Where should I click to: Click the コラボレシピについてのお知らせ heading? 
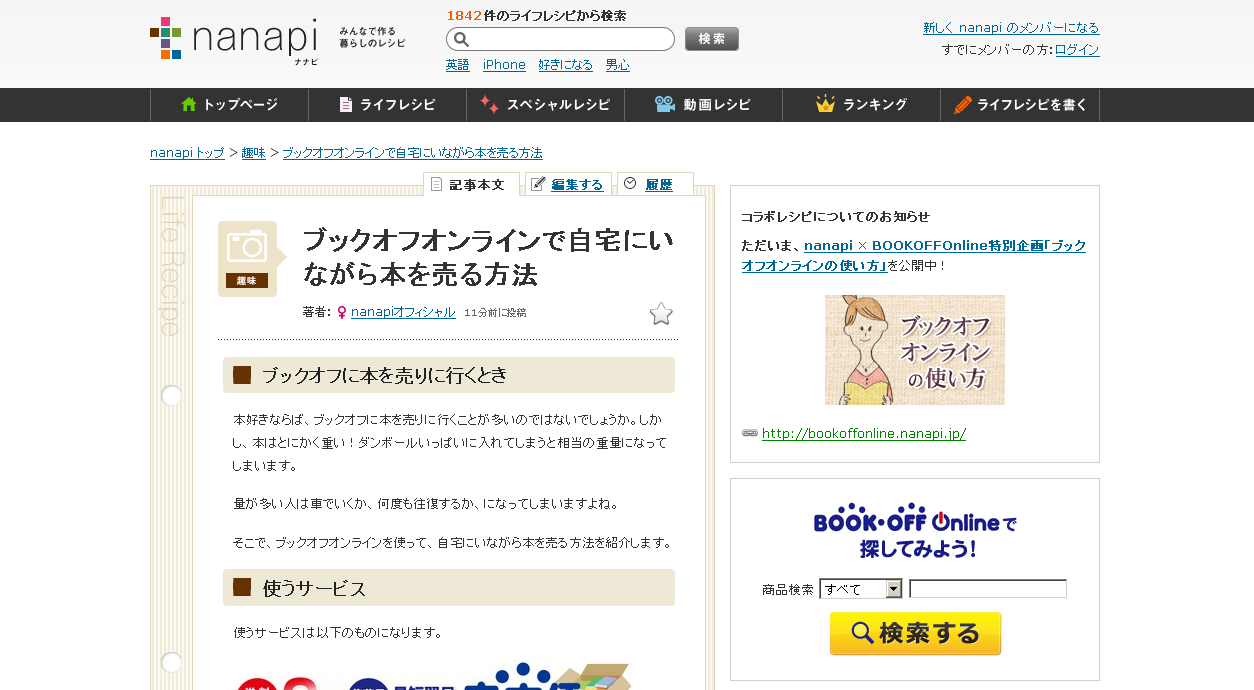tap(835, 216)
